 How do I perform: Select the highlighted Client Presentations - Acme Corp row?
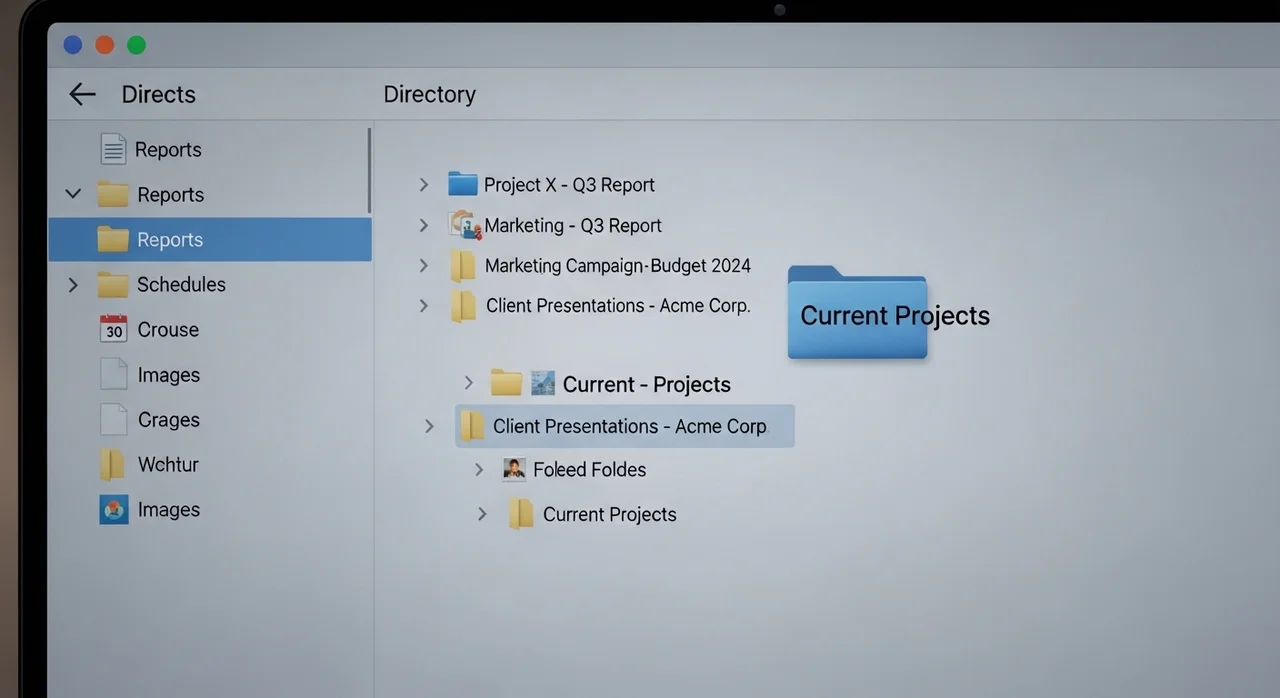click(x=629, y=426)
